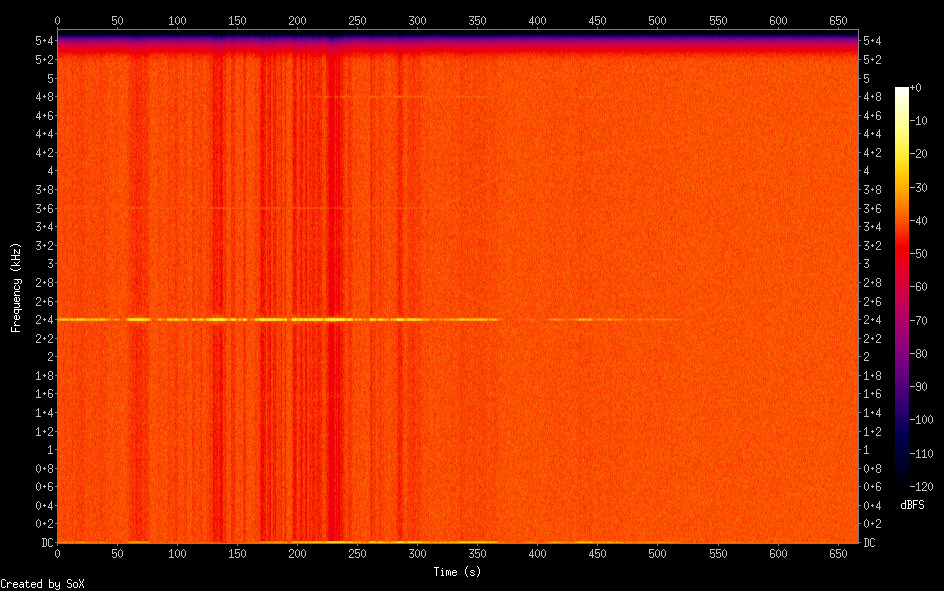The image size is (944, 591).
Task: Select the 100 tick on the bottom time axis
Action: click(177, 553)
